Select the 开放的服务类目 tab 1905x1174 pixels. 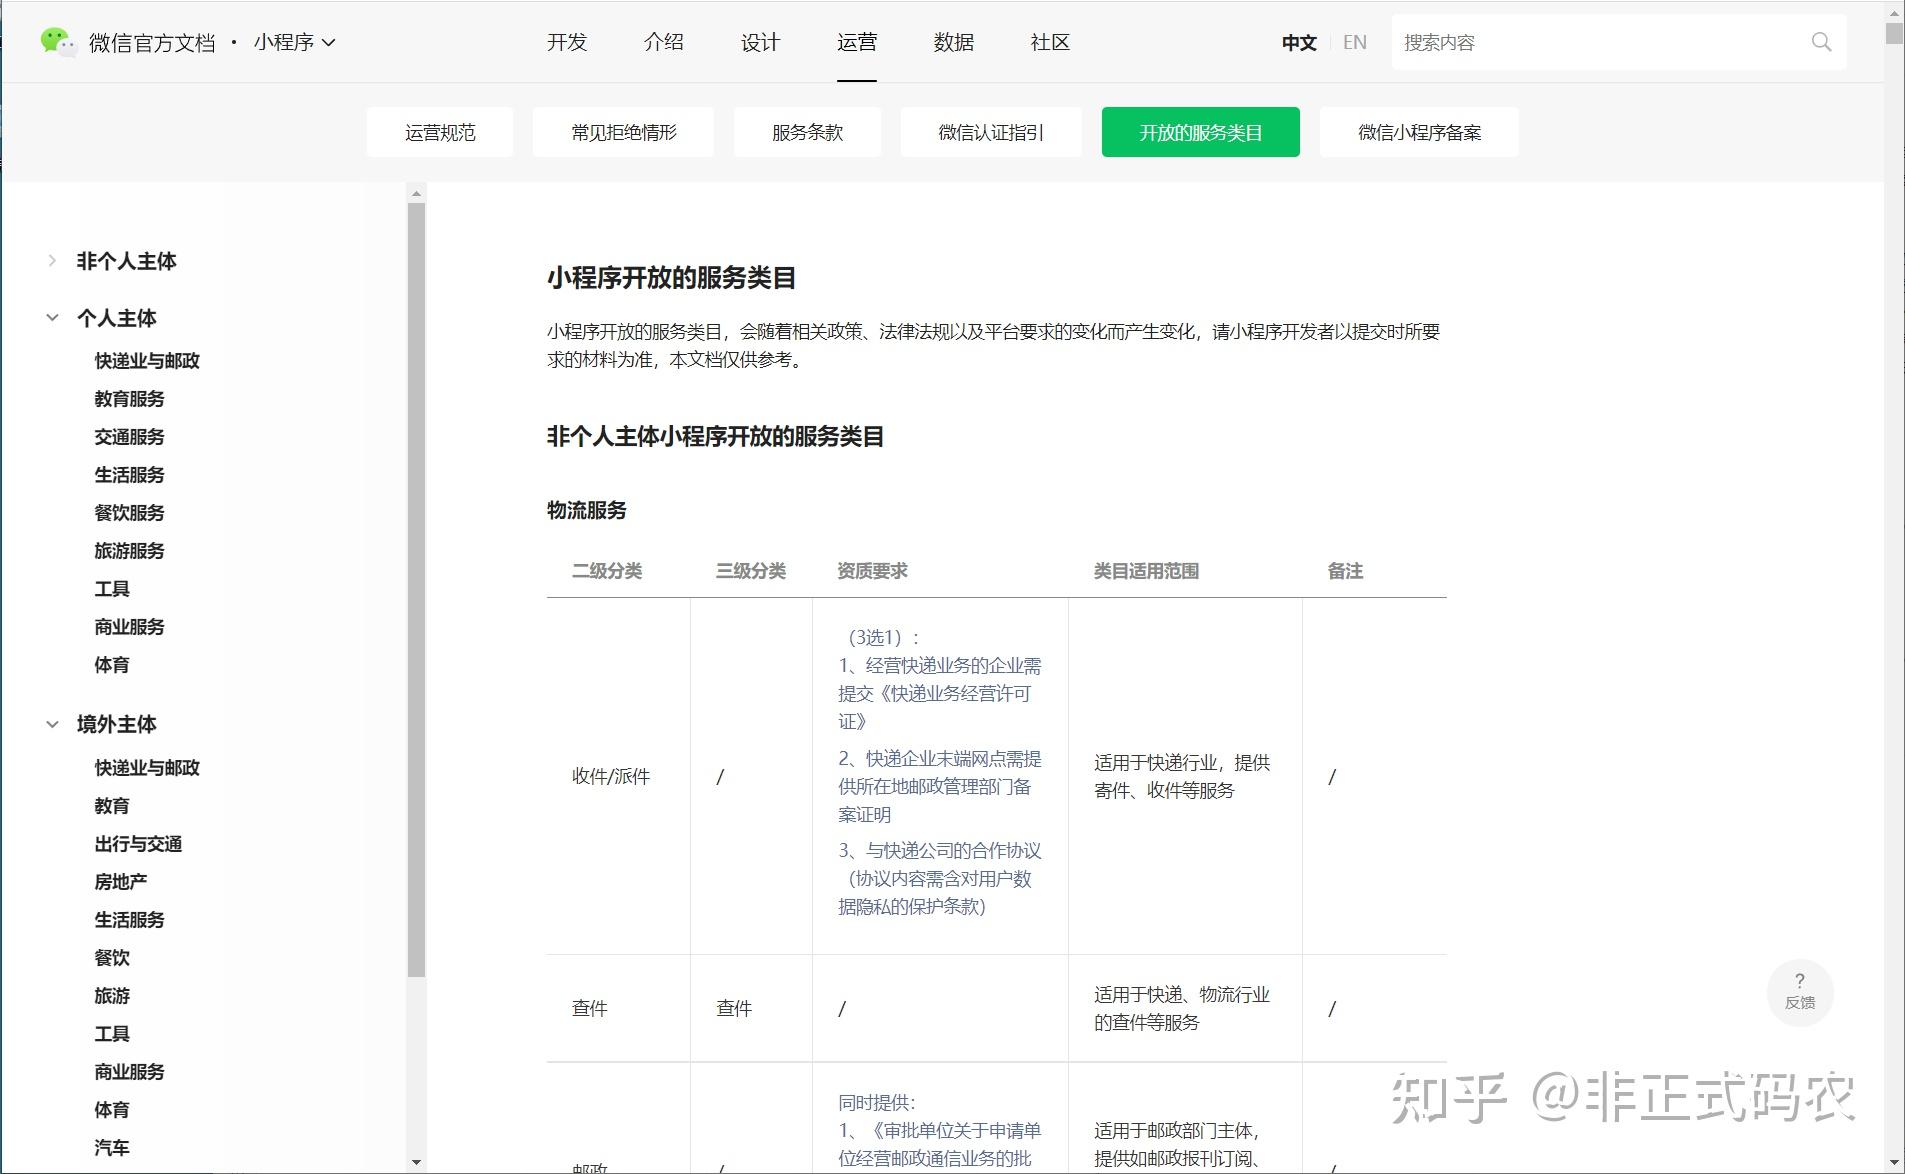click(1201, 132)
